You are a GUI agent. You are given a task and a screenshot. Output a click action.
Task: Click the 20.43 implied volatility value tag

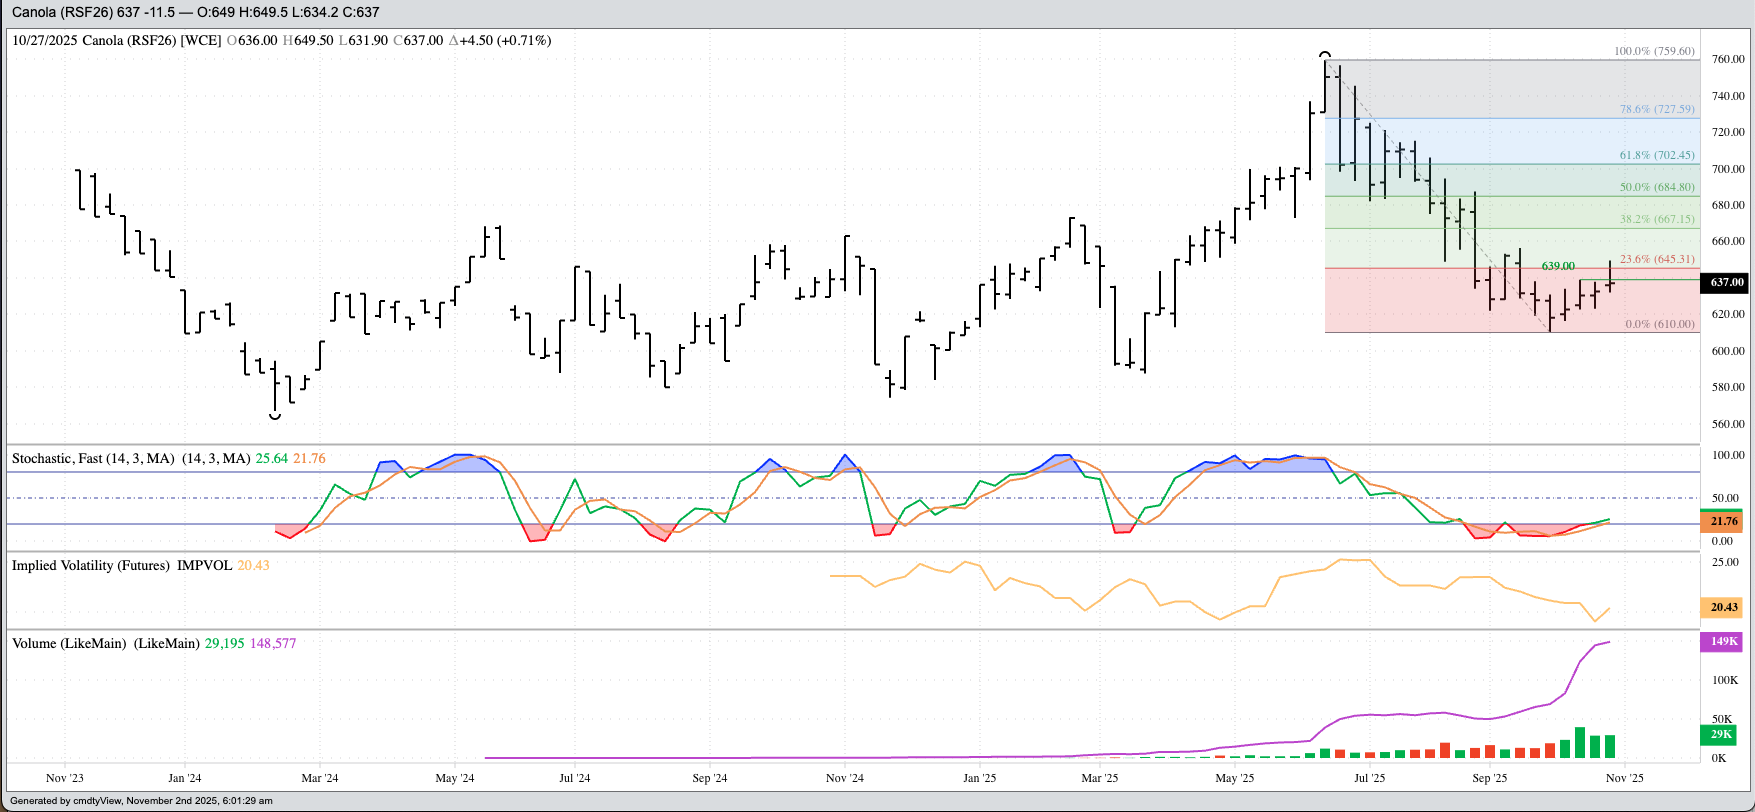pyautogui.click(x=1724, y=607)
